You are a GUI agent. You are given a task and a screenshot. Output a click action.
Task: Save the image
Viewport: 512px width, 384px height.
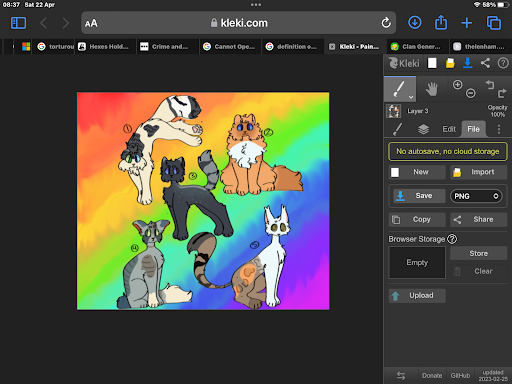pyautogui.click(x=419, y=196)
